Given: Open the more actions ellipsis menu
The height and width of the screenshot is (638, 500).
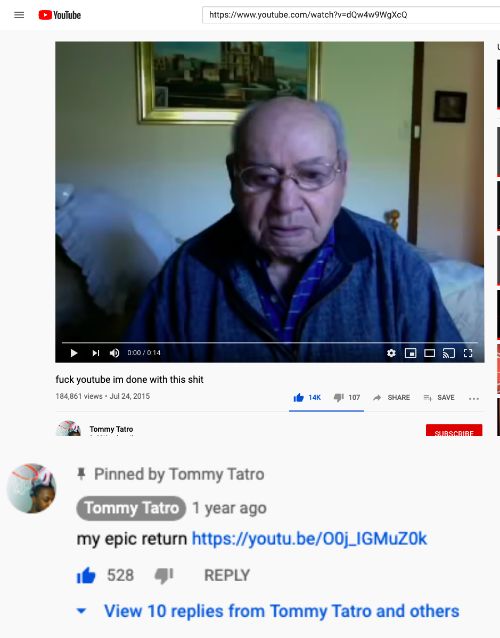Looking at the screenshot, I should coord(474,398).
